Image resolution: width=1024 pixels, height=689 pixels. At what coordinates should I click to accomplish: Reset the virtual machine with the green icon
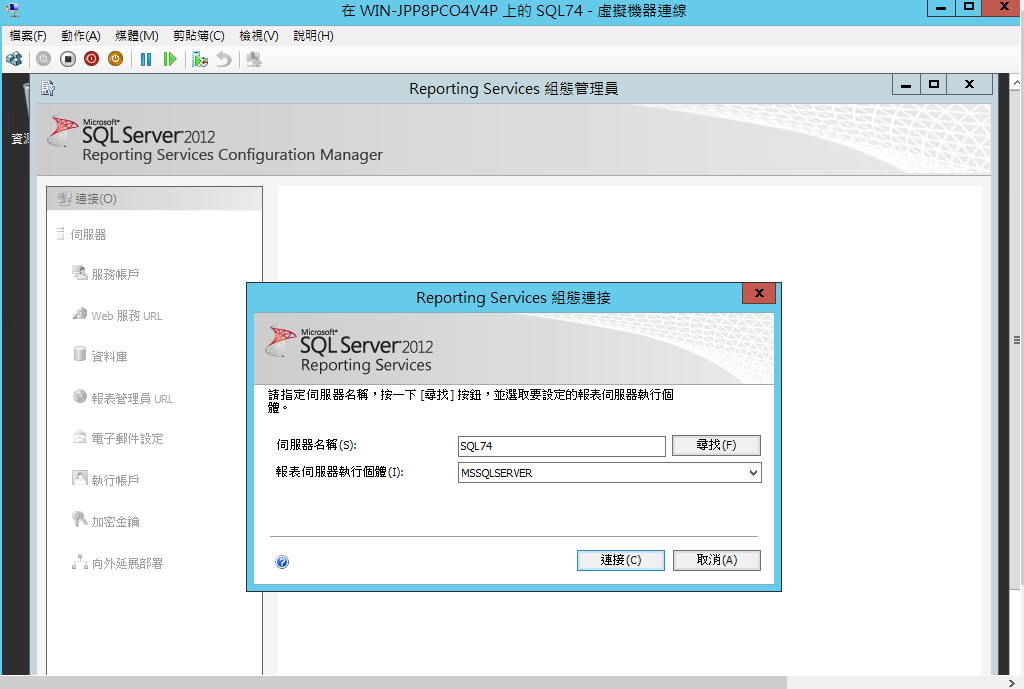170,59
